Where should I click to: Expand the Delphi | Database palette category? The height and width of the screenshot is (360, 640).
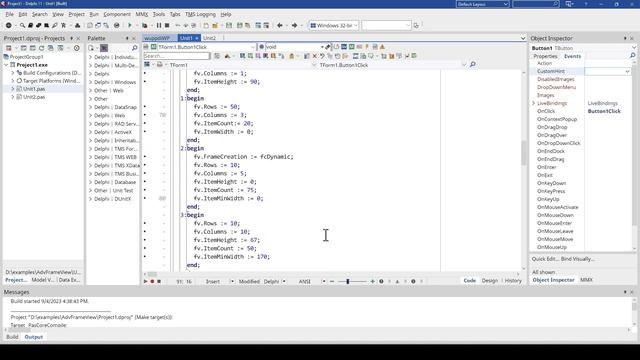[90, 182]
